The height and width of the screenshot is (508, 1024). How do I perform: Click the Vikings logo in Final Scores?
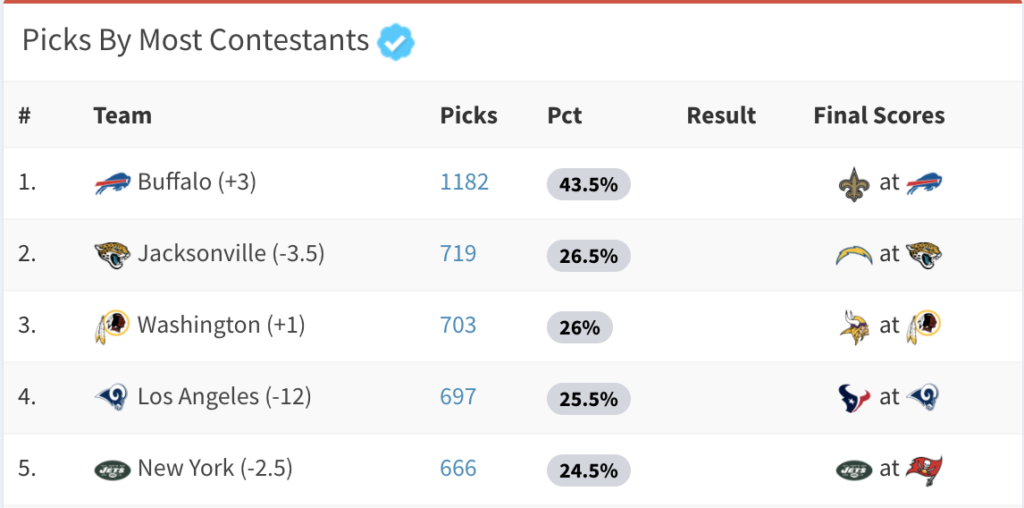click(x=854, y=327)
